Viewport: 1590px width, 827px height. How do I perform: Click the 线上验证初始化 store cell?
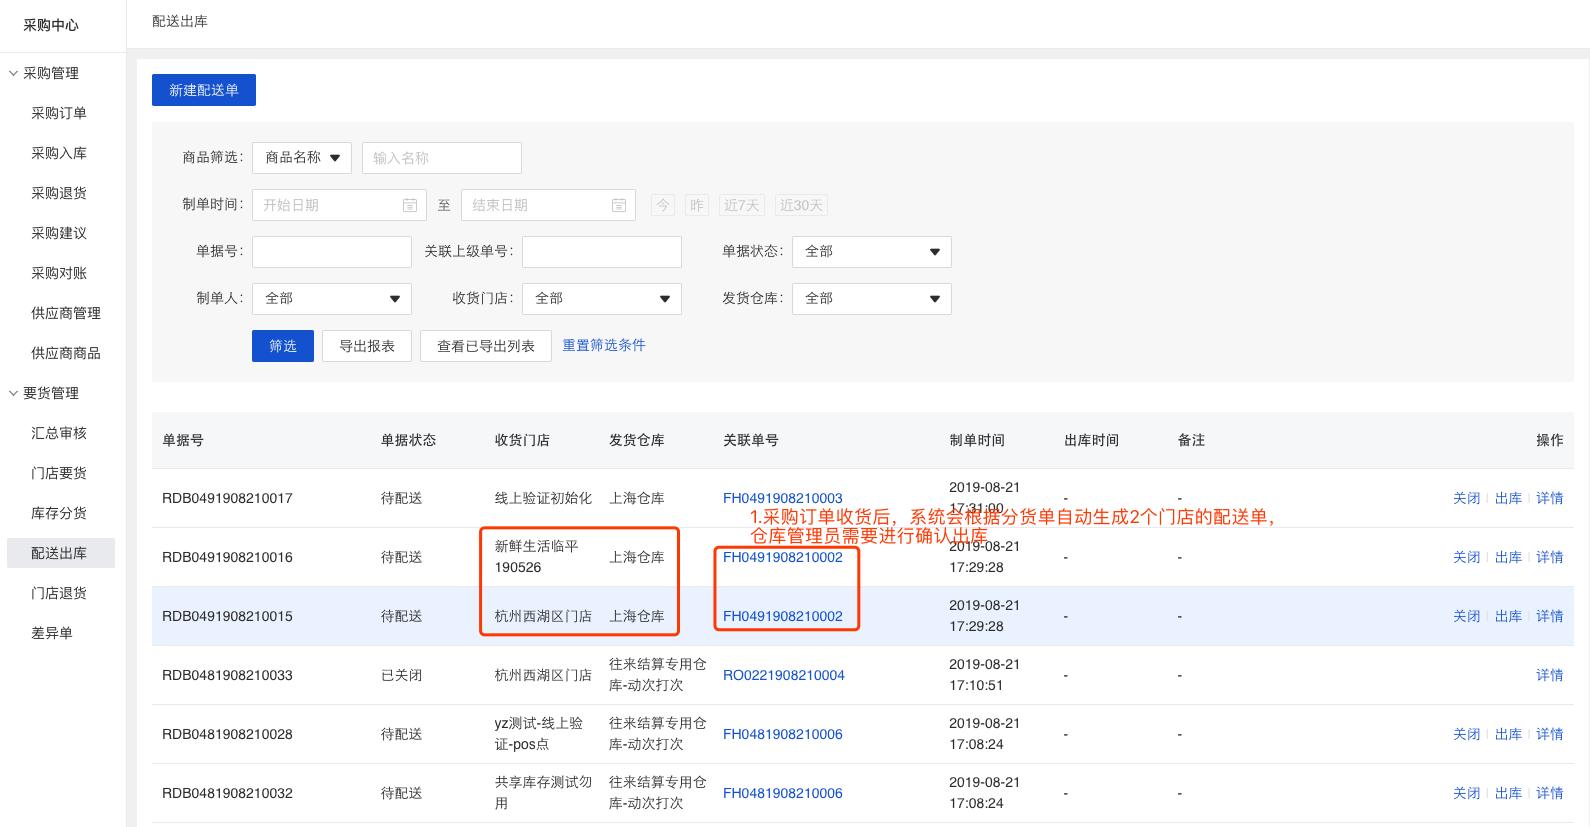point(543,498)
